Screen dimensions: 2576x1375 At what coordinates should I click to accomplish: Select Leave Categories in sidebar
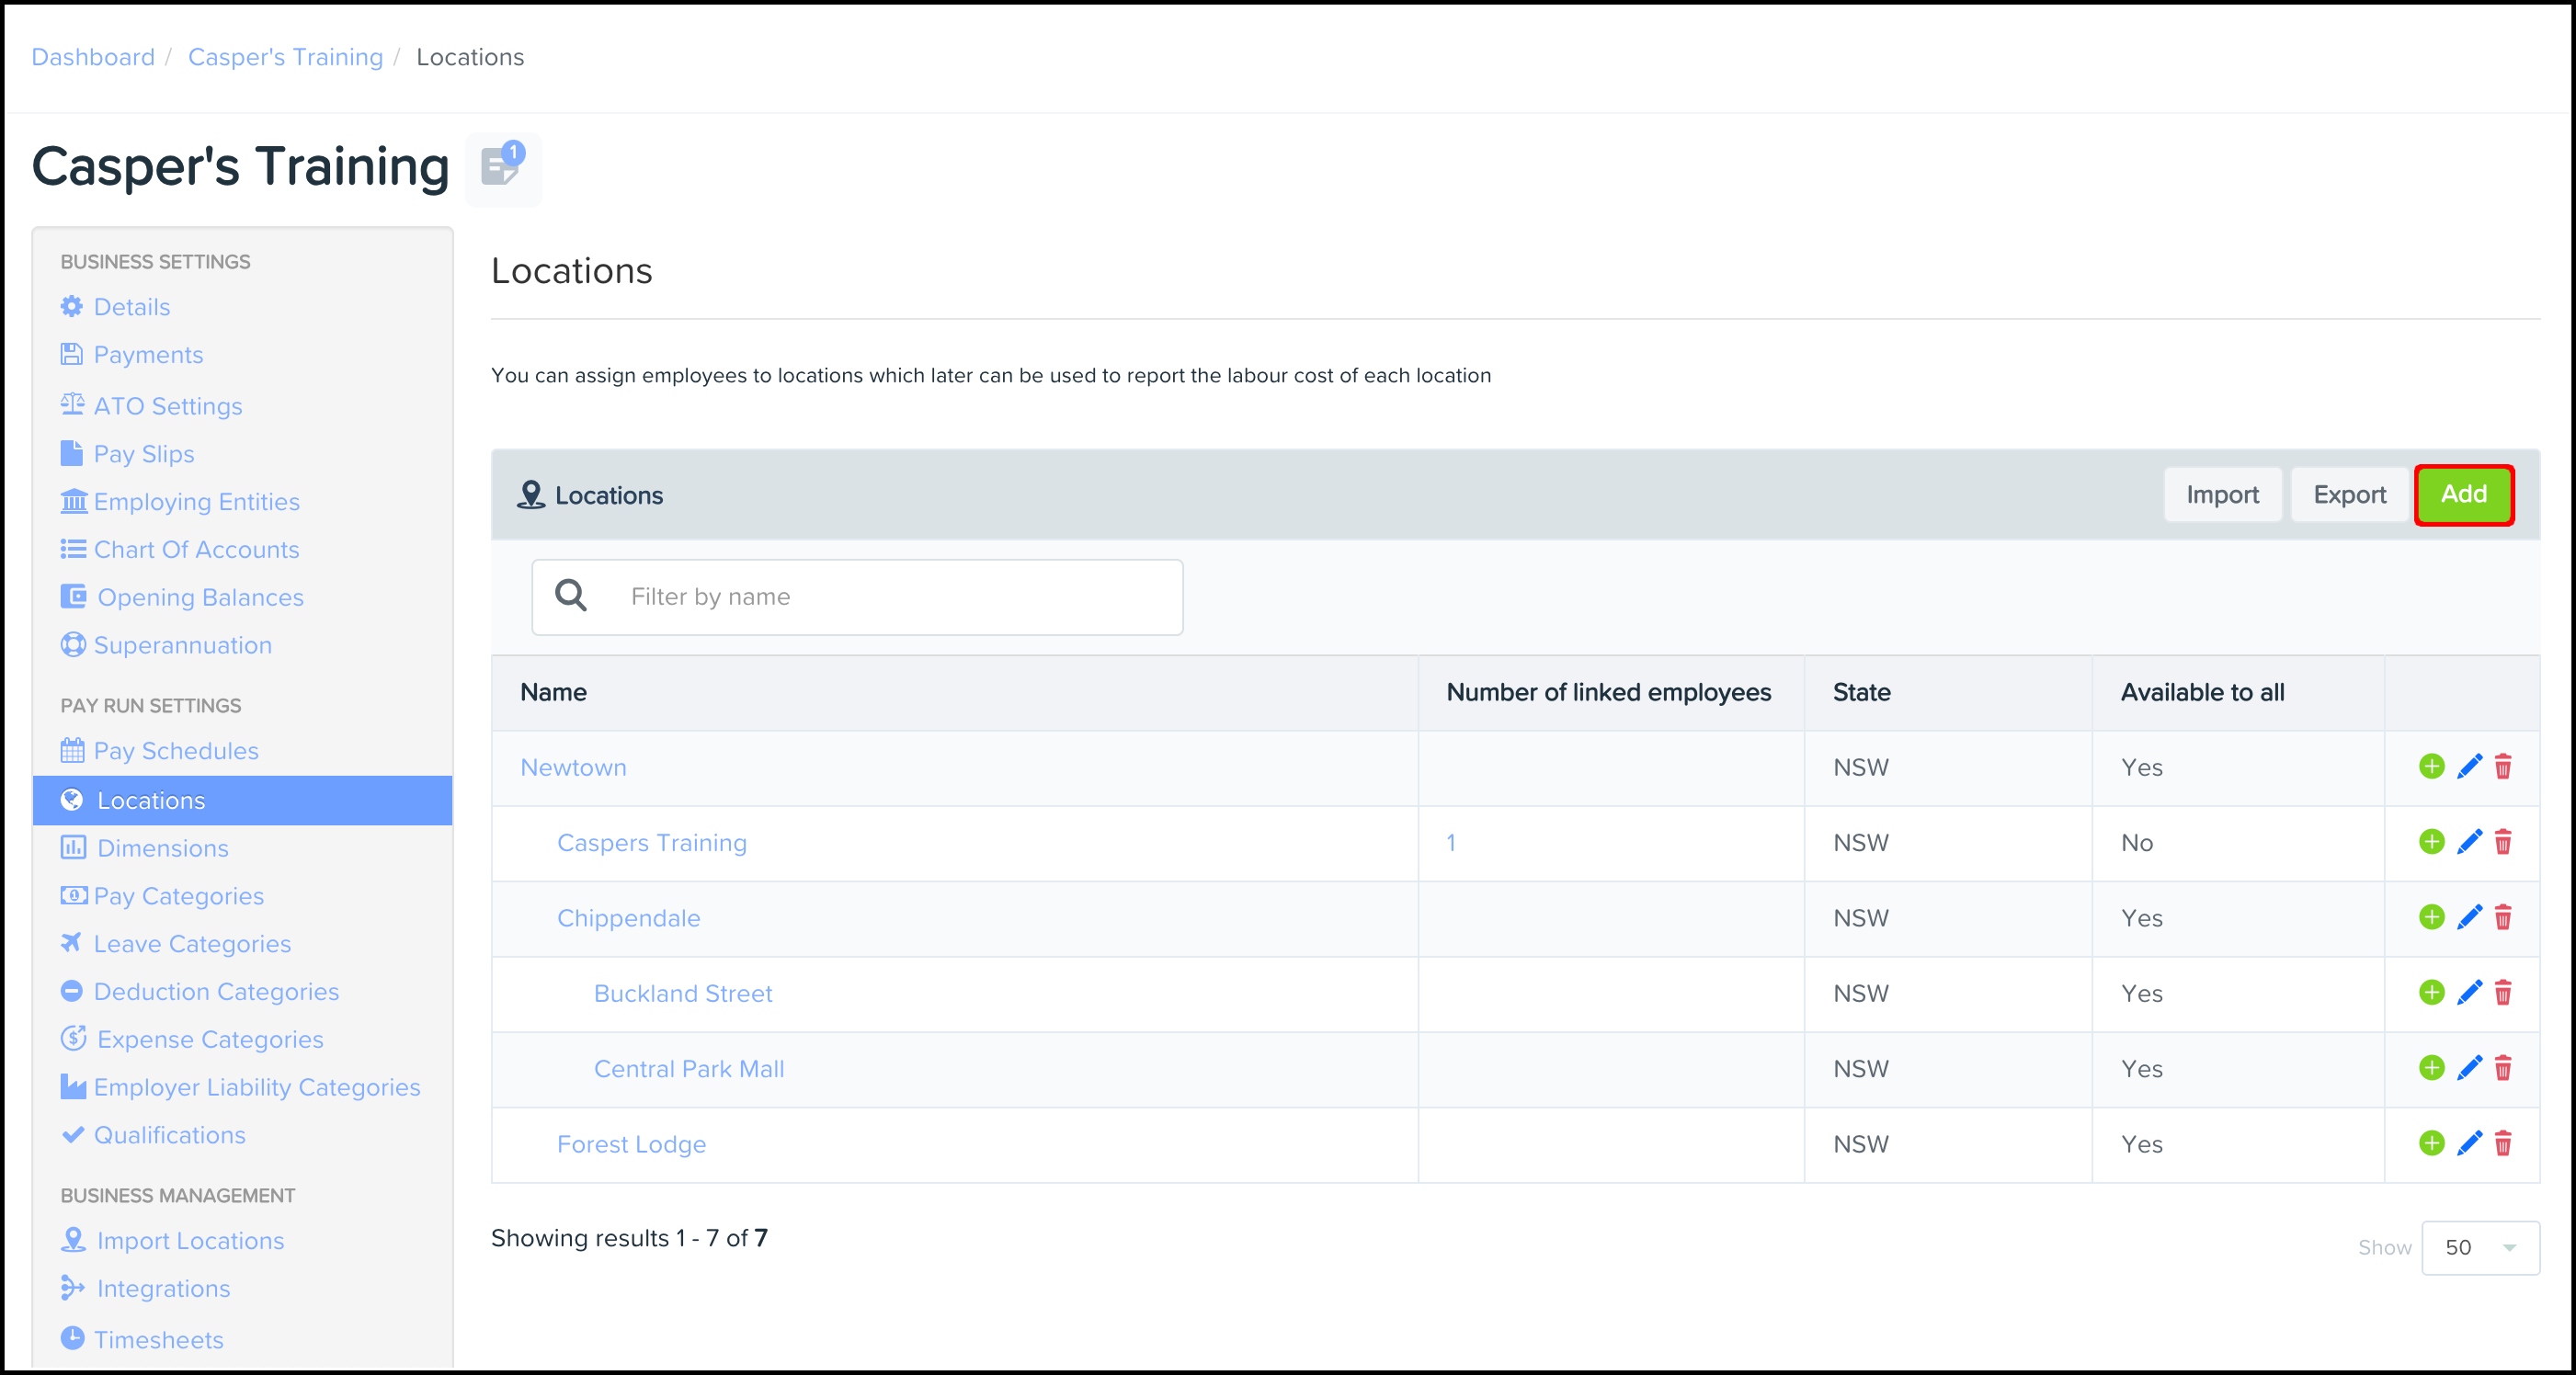(192, 944)
